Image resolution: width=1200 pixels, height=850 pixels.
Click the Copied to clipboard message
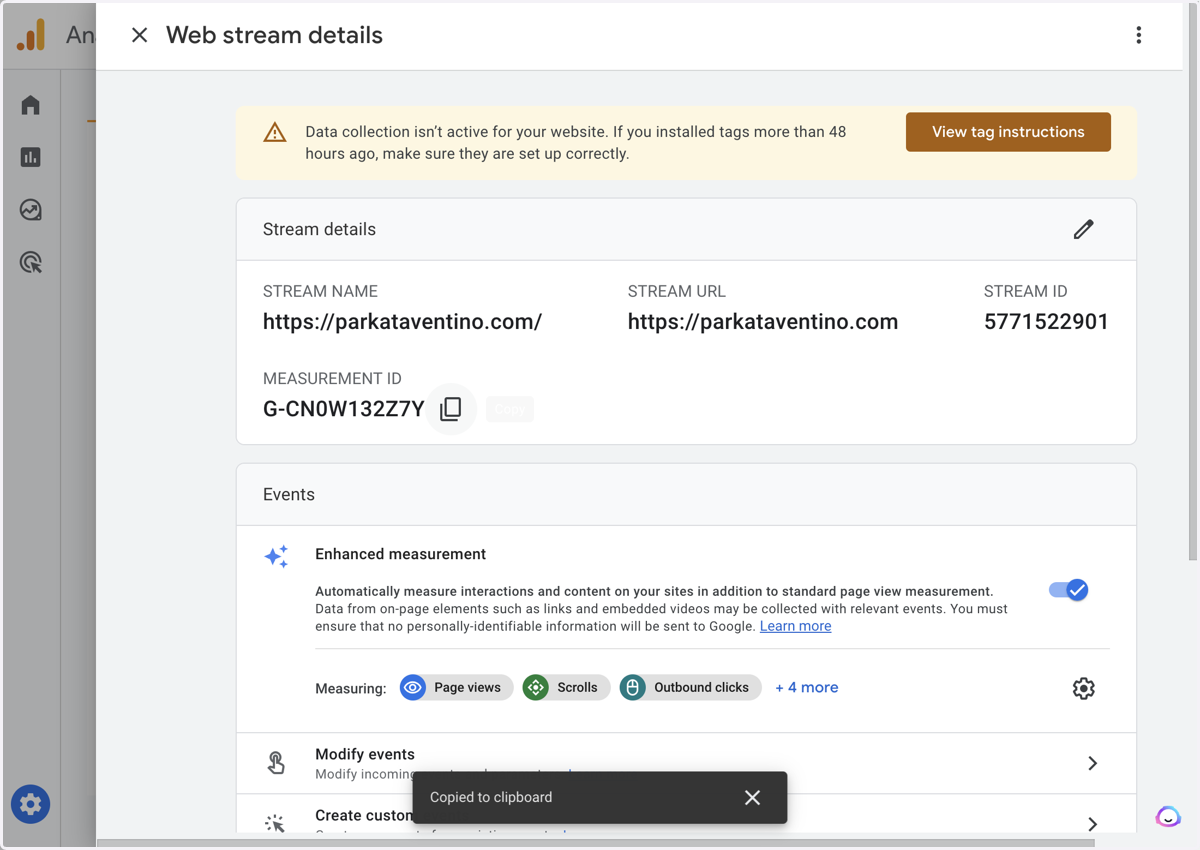pos(491,797)
